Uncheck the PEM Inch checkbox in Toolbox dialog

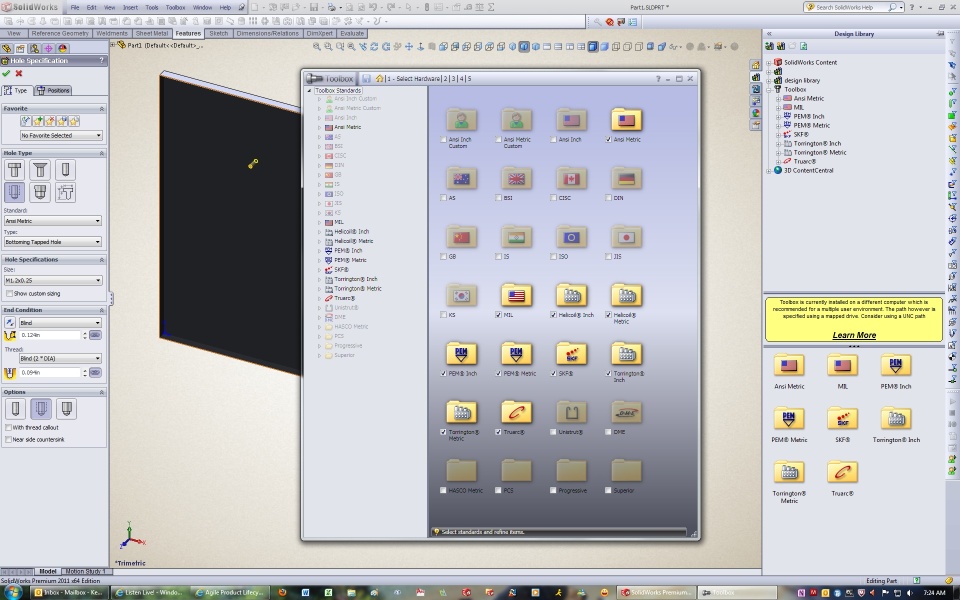443,373
